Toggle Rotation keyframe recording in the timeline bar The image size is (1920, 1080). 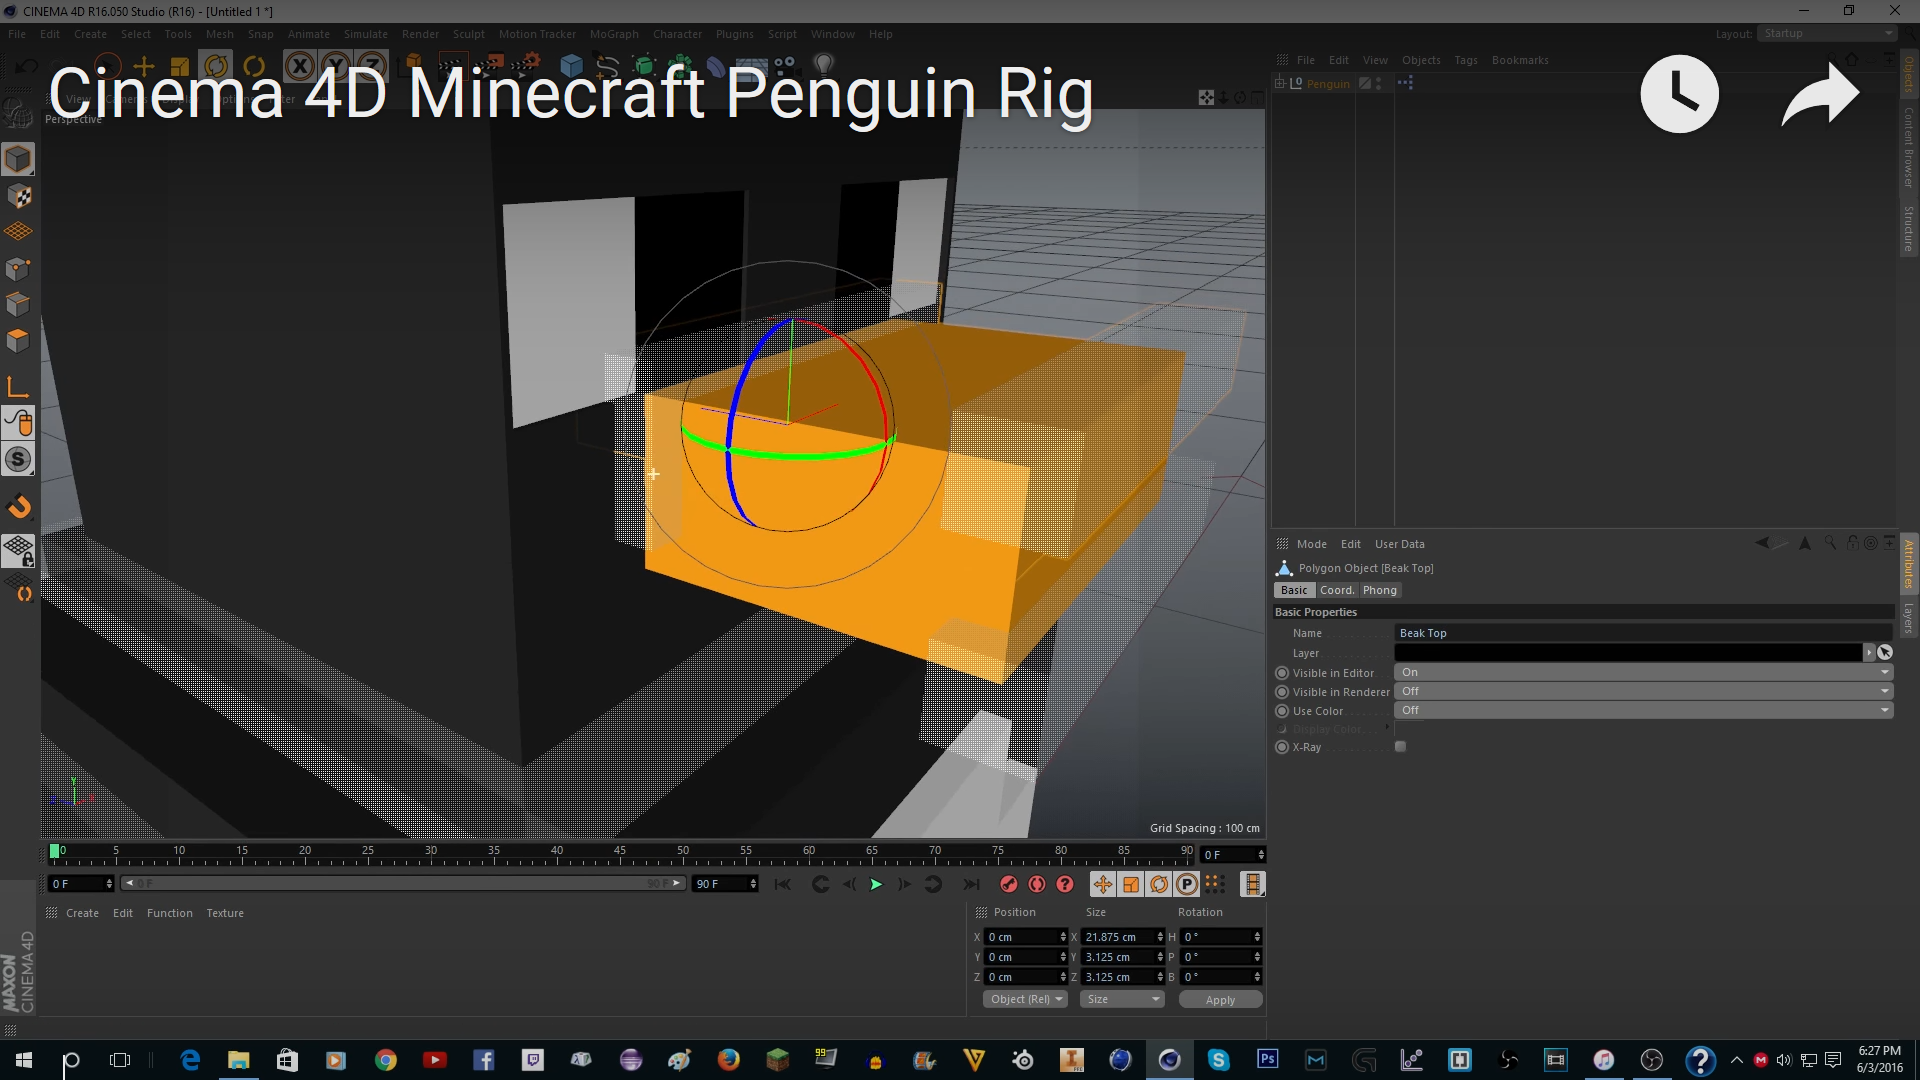1158,884
